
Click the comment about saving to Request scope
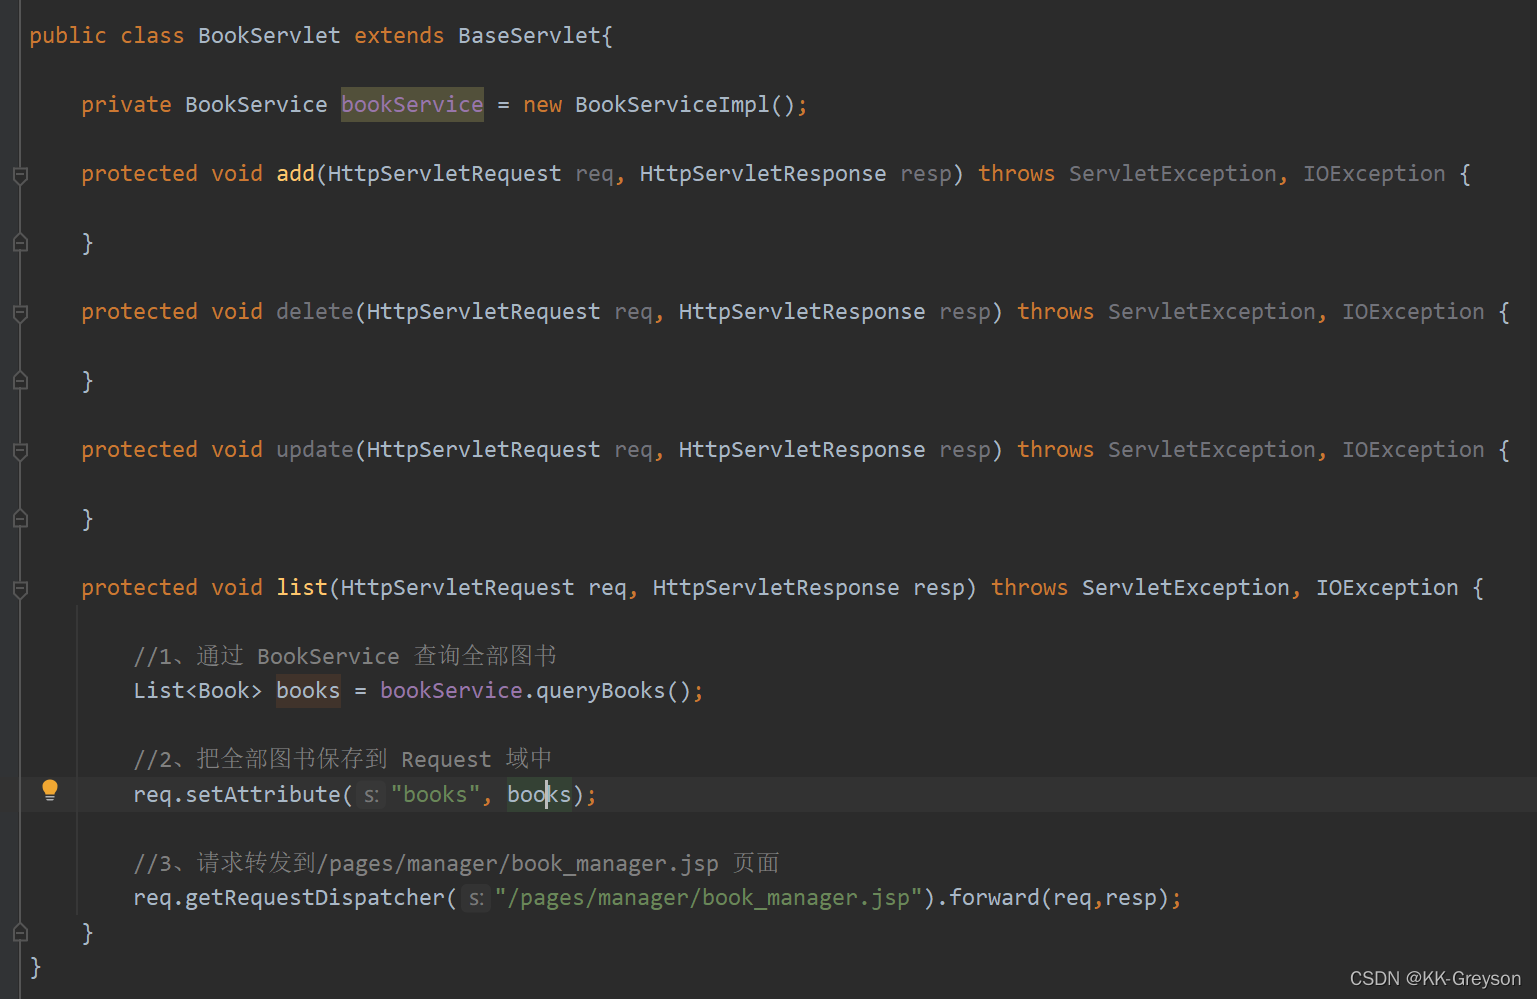coord(343,759)
